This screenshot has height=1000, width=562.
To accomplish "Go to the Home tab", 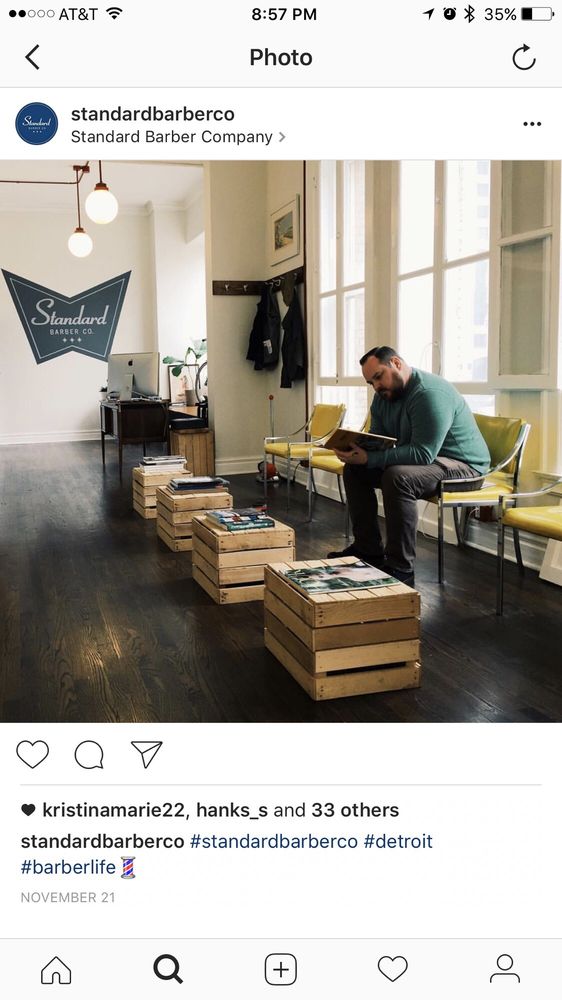I will [56, 969].
